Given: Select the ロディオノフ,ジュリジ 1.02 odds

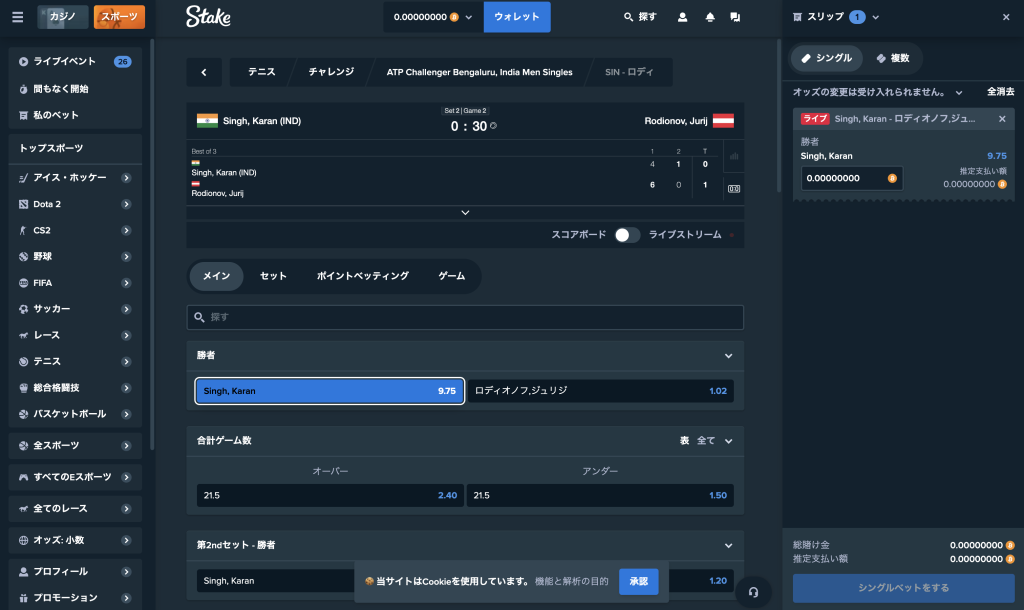Looking at the screenshot, I should coord(601,391).
